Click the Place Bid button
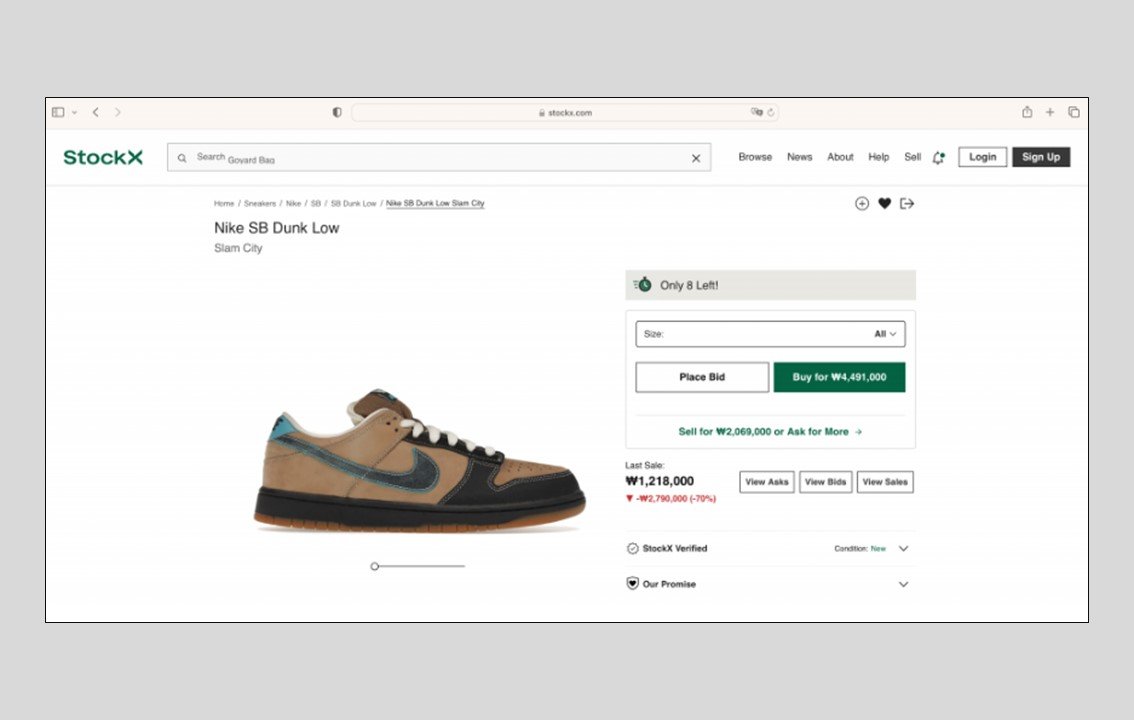Viewport: 1134px width, 720px height. coord(702,377)
